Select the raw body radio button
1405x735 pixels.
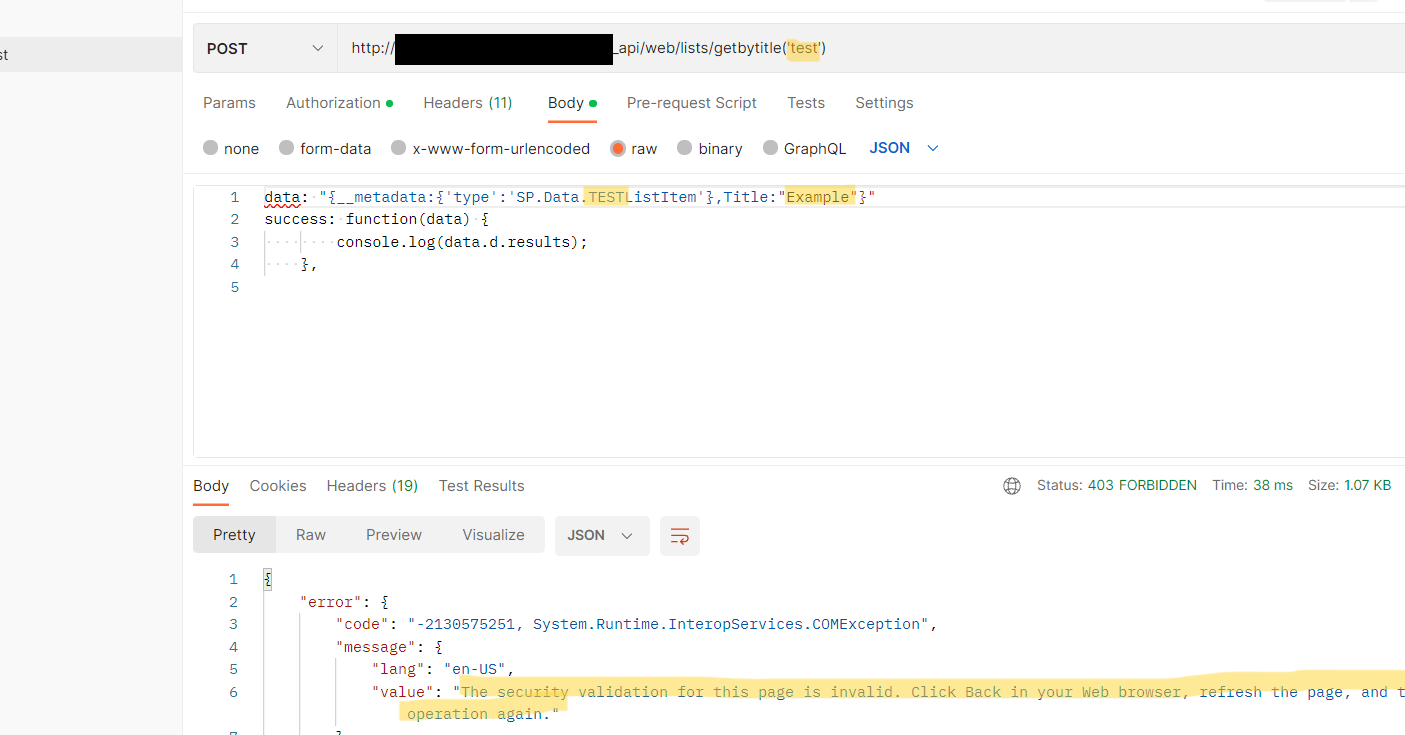click(x=618, y=148)
